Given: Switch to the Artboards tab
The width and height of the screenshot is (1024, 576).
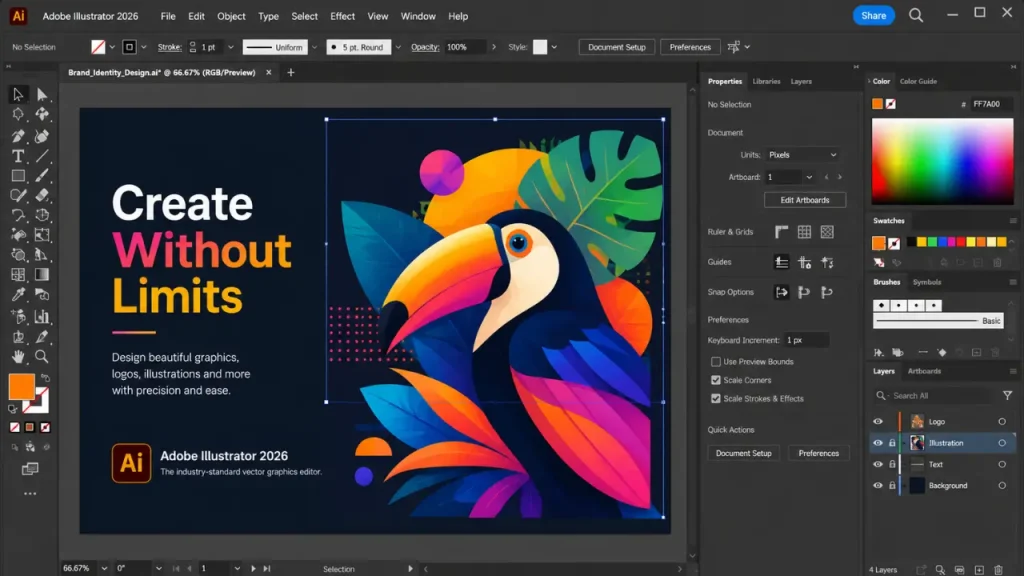Looking at the screenshot, I should (924, 371).
